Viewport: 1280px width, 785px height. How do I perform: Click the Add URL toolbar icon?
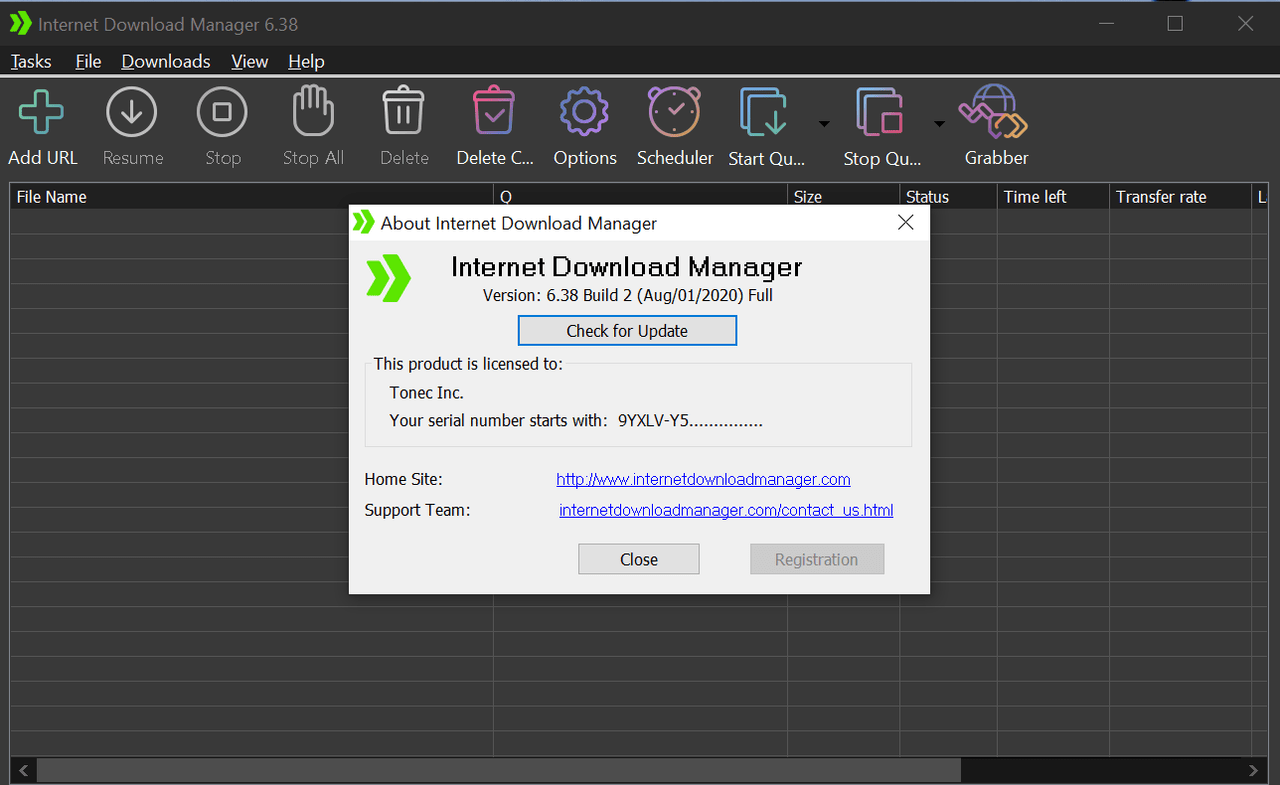41,112
